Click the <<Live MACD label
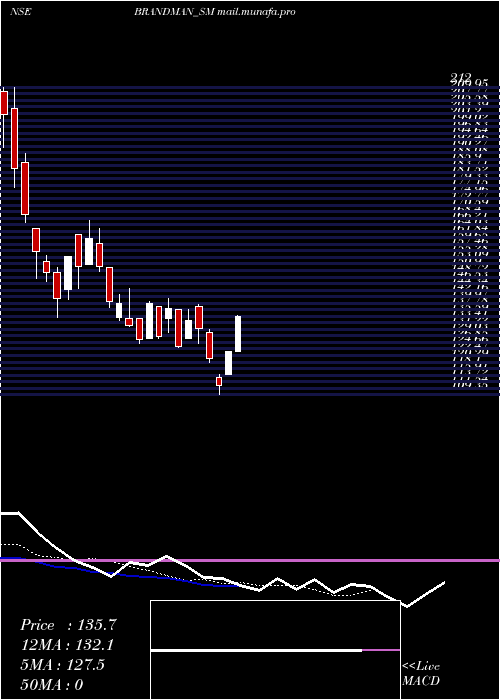 coord(421,674)
